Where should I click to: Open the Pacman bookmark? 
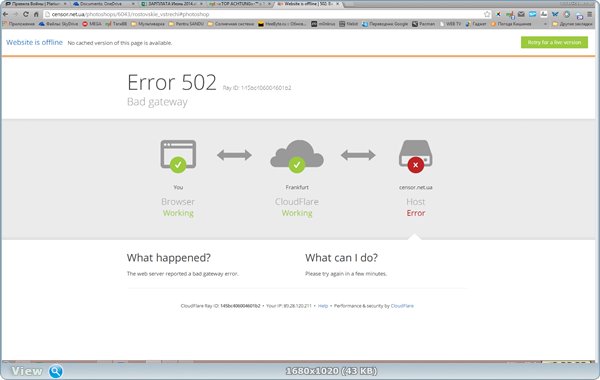[423, 24]
